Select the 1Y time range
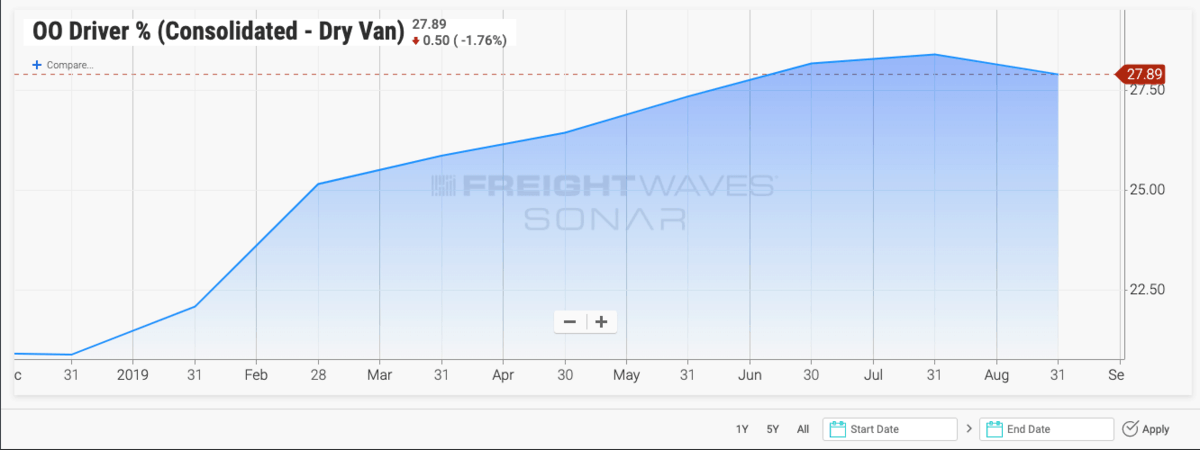The width and height of the screenshot is (1200, 450). click(742, 429)
